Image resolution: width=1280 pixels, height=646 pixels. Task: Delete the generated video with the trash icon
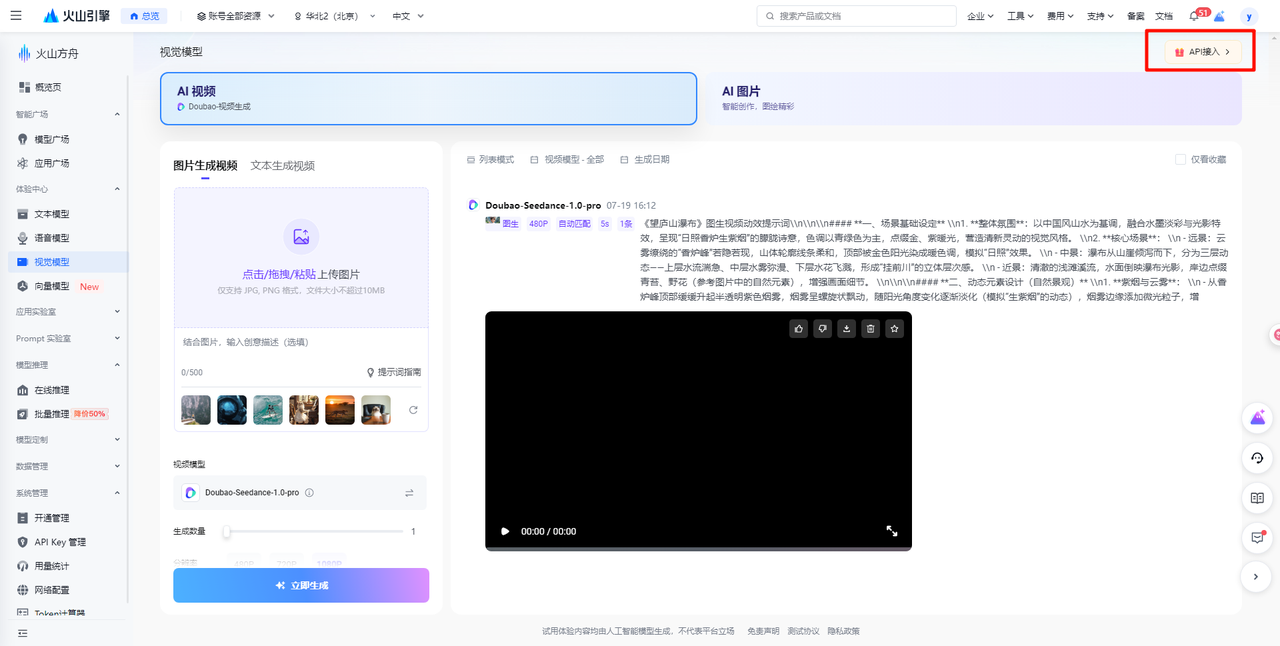pos(871,328)
